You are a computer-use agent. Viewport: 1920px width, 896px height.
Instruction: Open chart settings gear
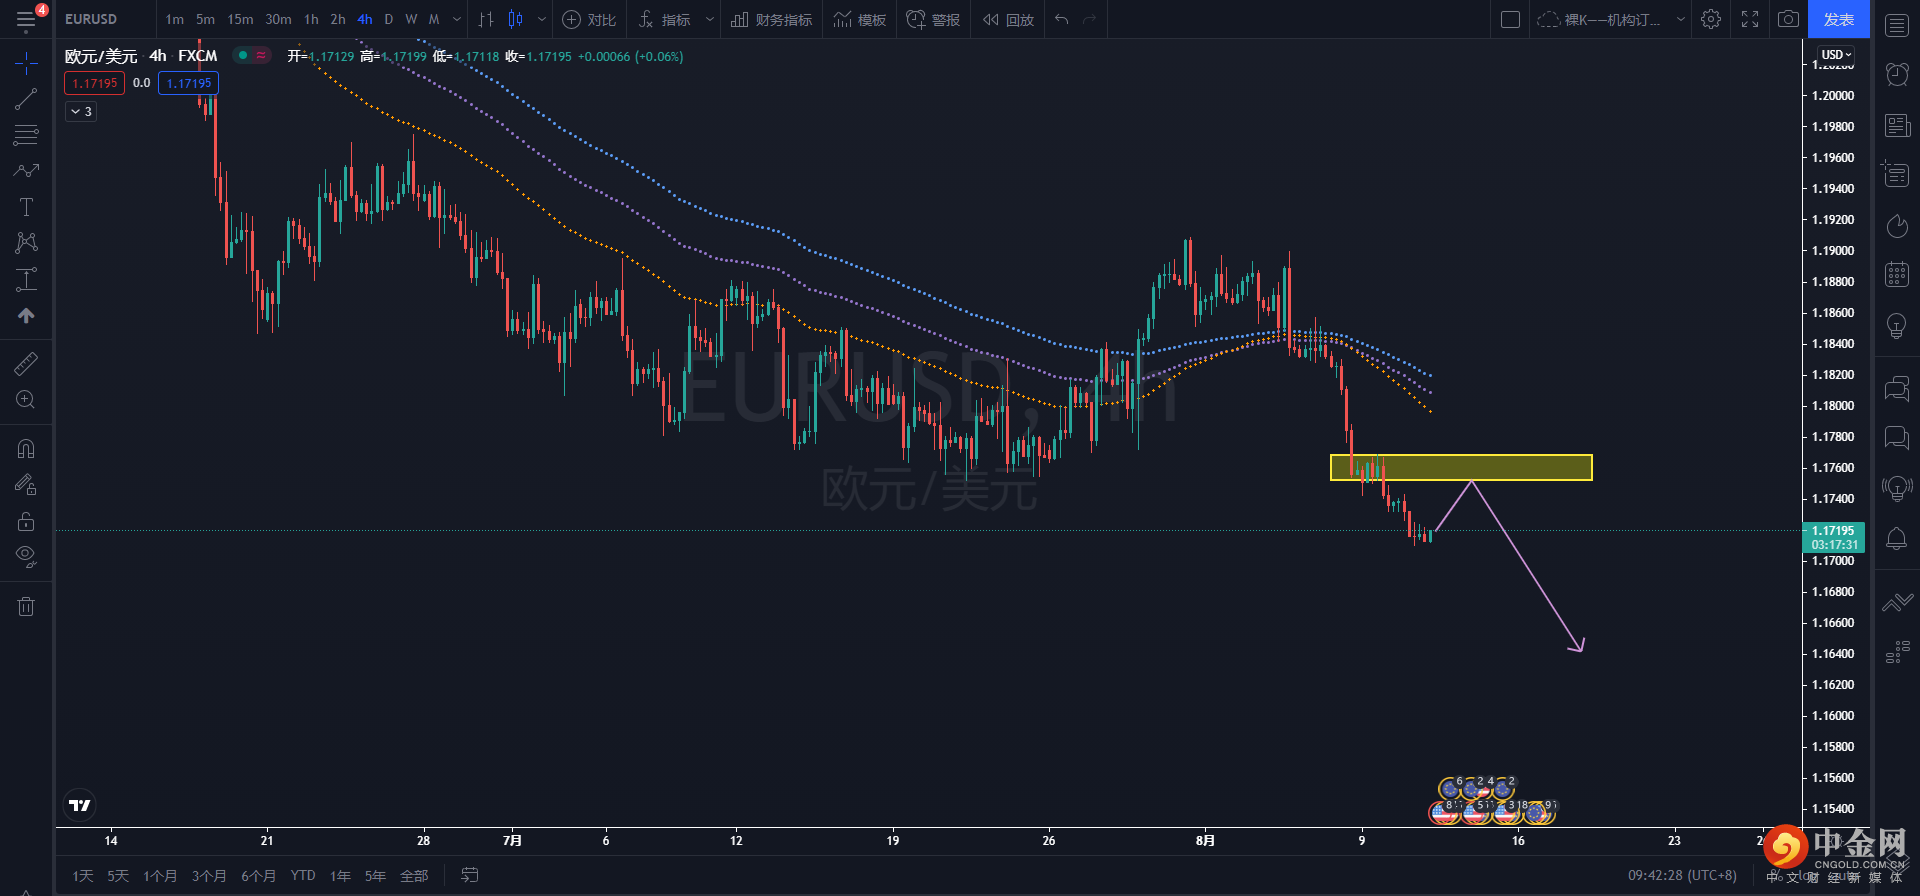tap(1711, 19)
